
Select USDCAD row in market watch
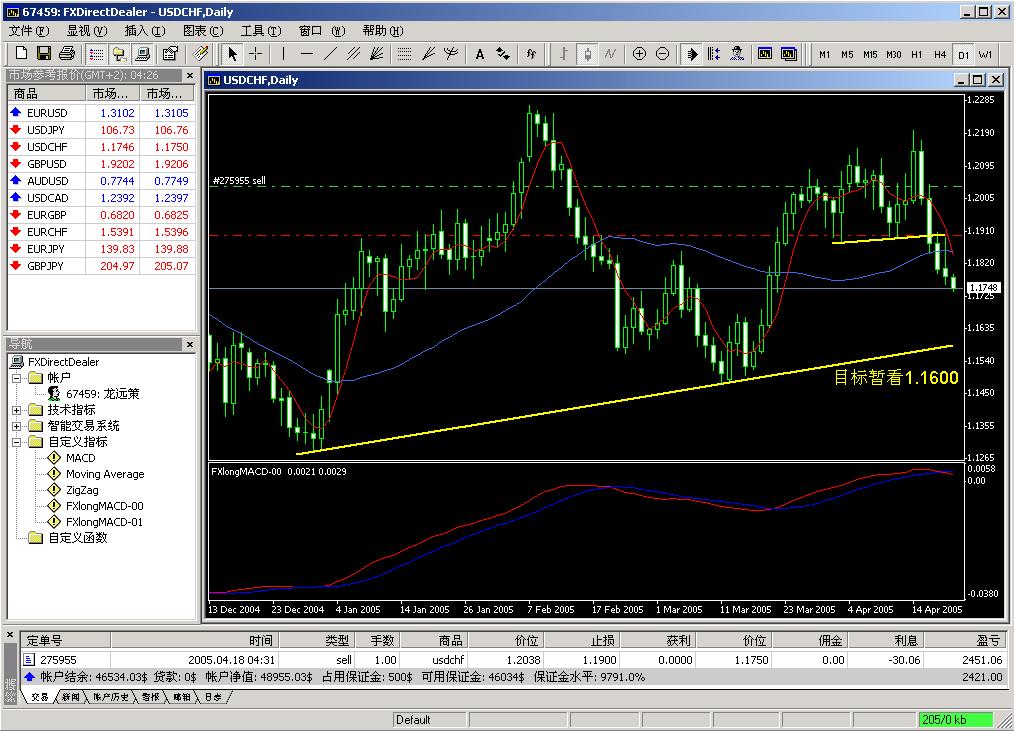101,198
